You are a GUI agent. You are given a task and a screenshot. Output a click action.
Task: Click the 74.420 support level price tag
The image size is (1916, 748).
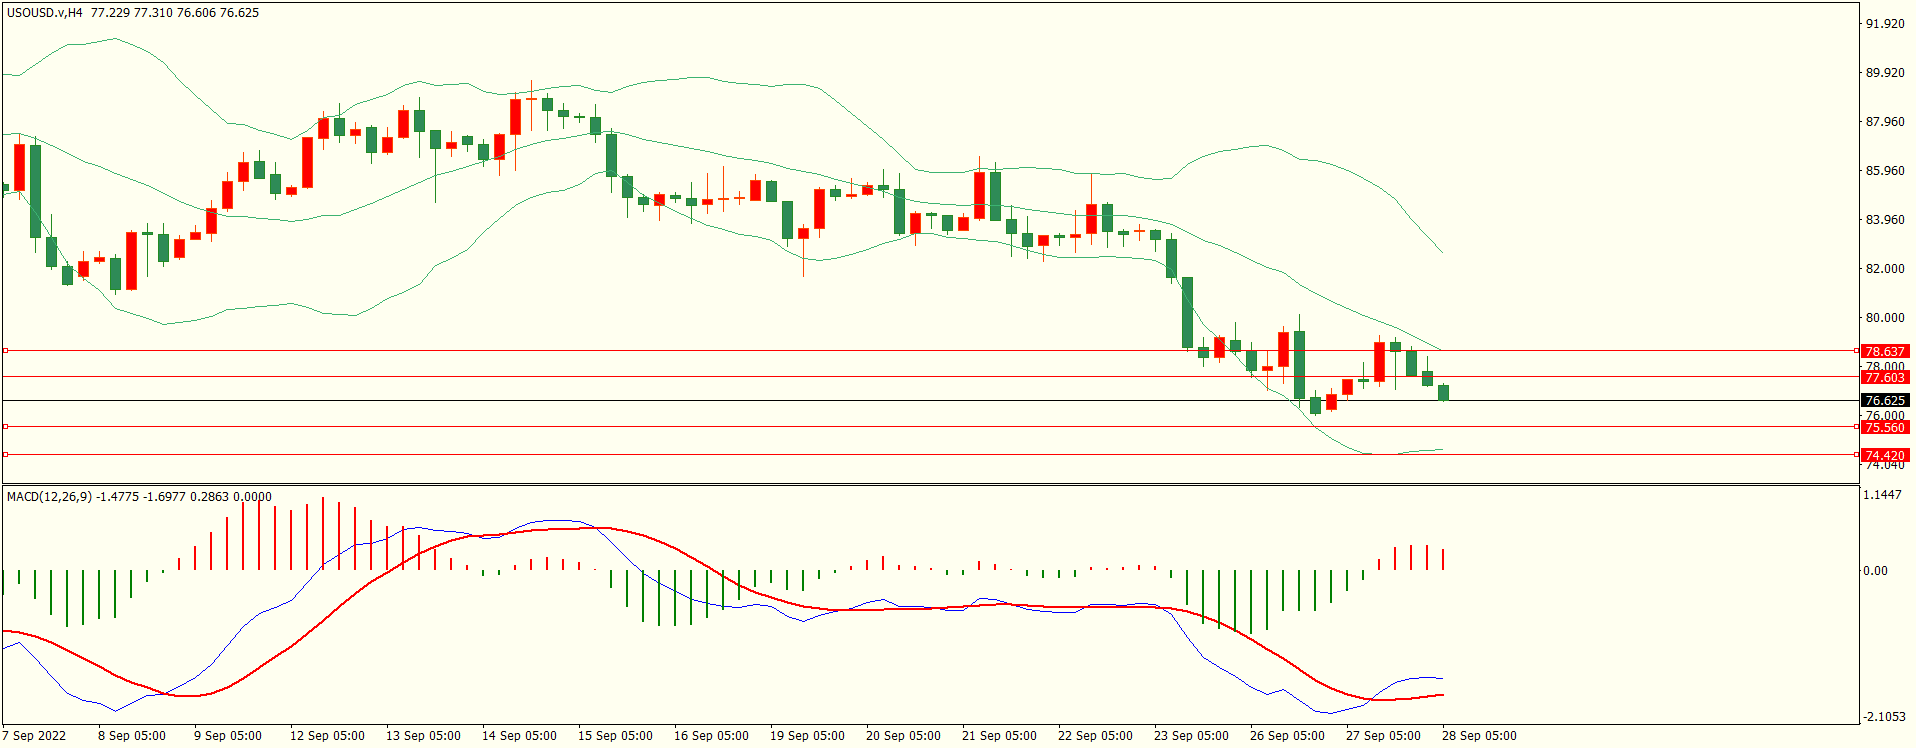click(1884, 455)
